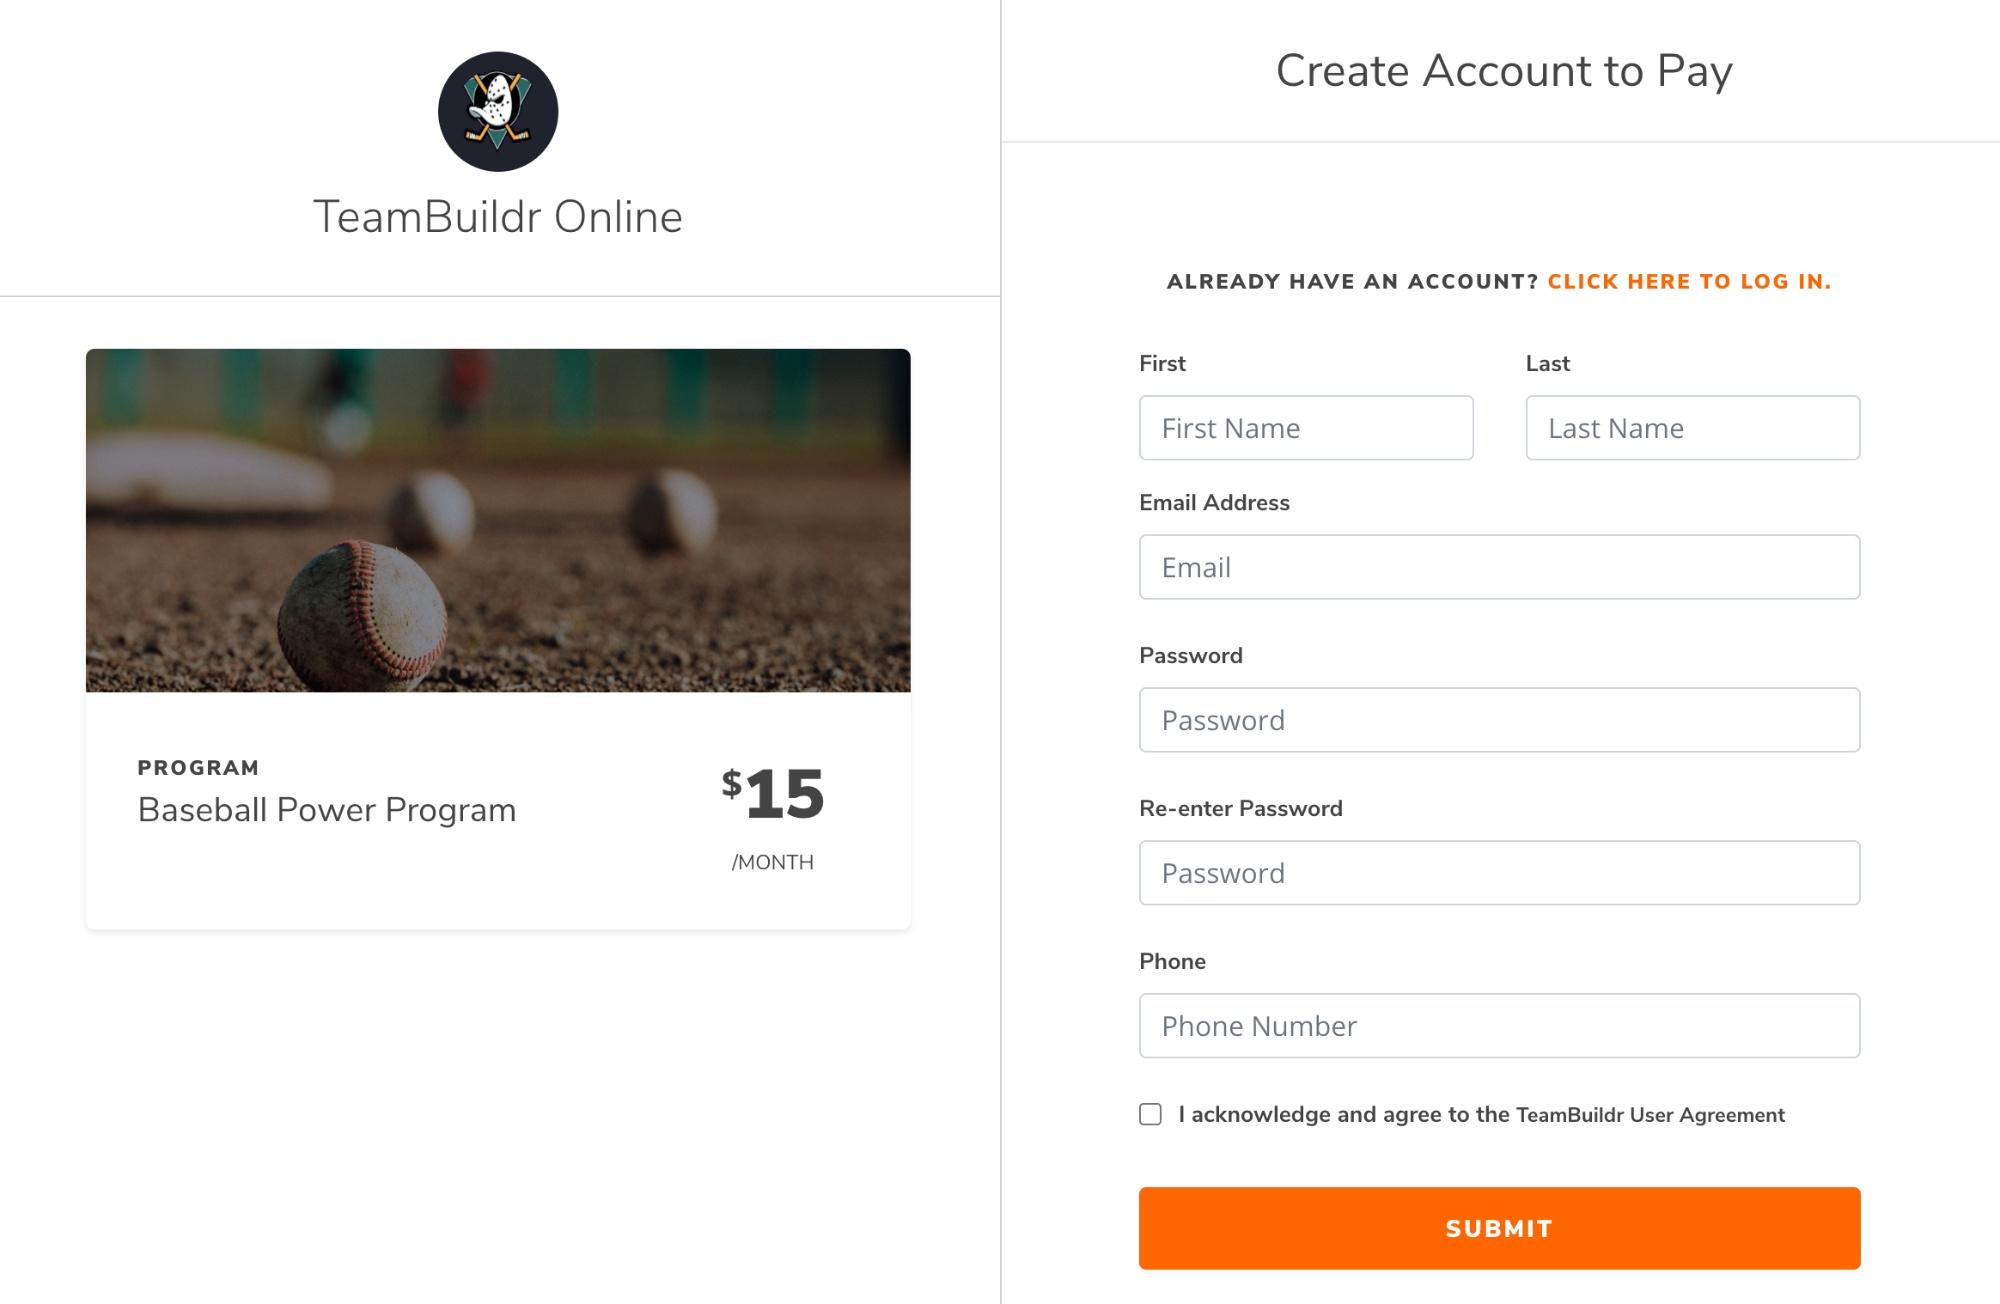Focus the Last Name input field
2000x1304 pixels.
[x=1693, y=428]
